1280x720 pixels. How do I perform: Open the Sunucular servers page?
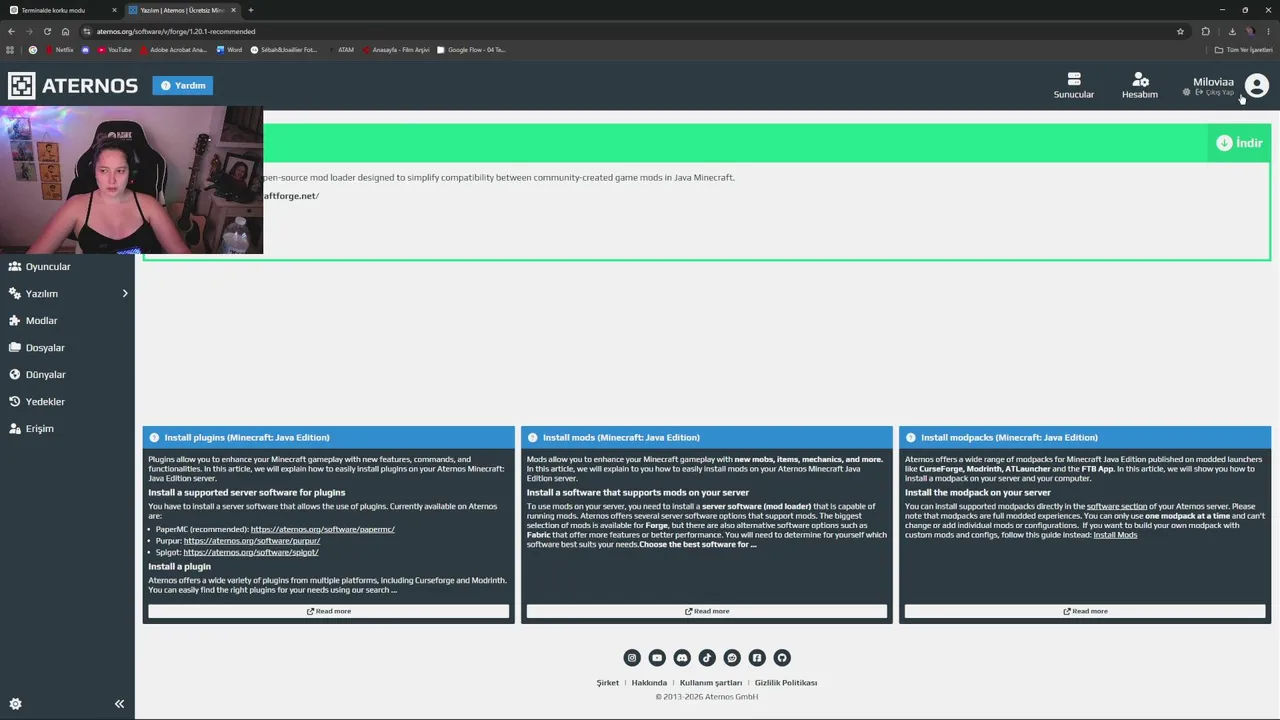[x=1074, y=86]
